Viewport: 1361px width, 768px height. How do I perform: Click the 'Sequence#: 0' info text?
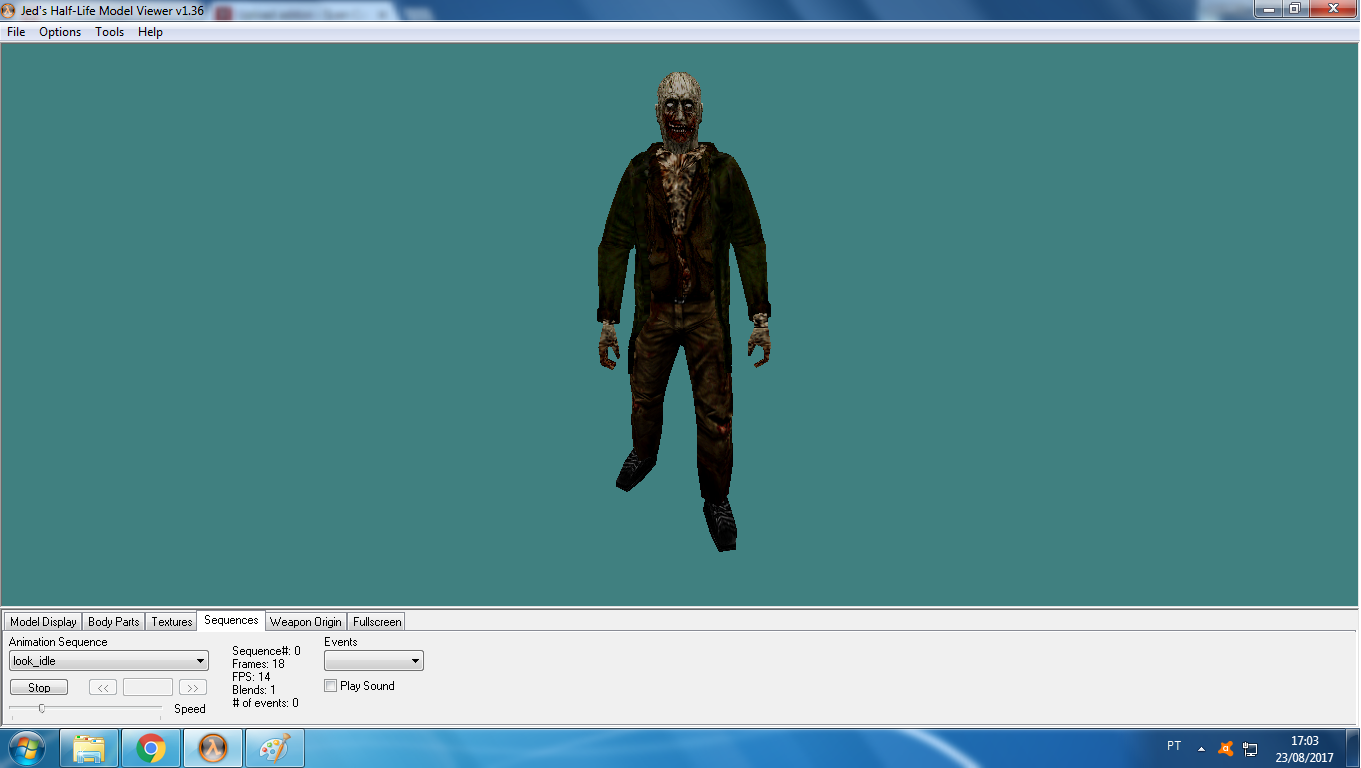tap(266, 651)
